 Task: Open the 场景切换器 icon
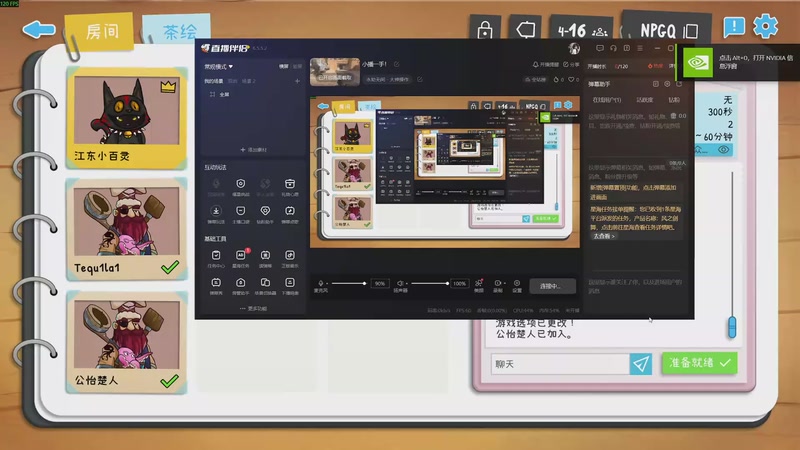(265, 285)
